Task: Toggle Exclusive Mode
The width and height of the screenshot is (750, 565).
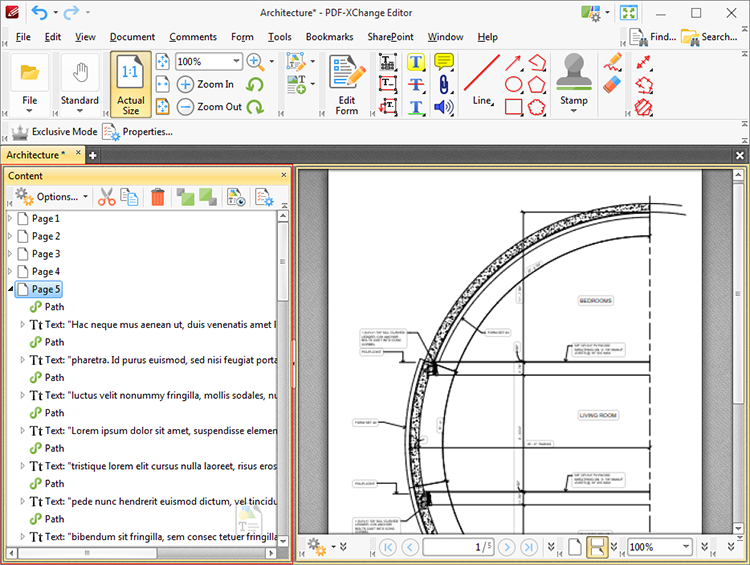Action: click(55, 132)
